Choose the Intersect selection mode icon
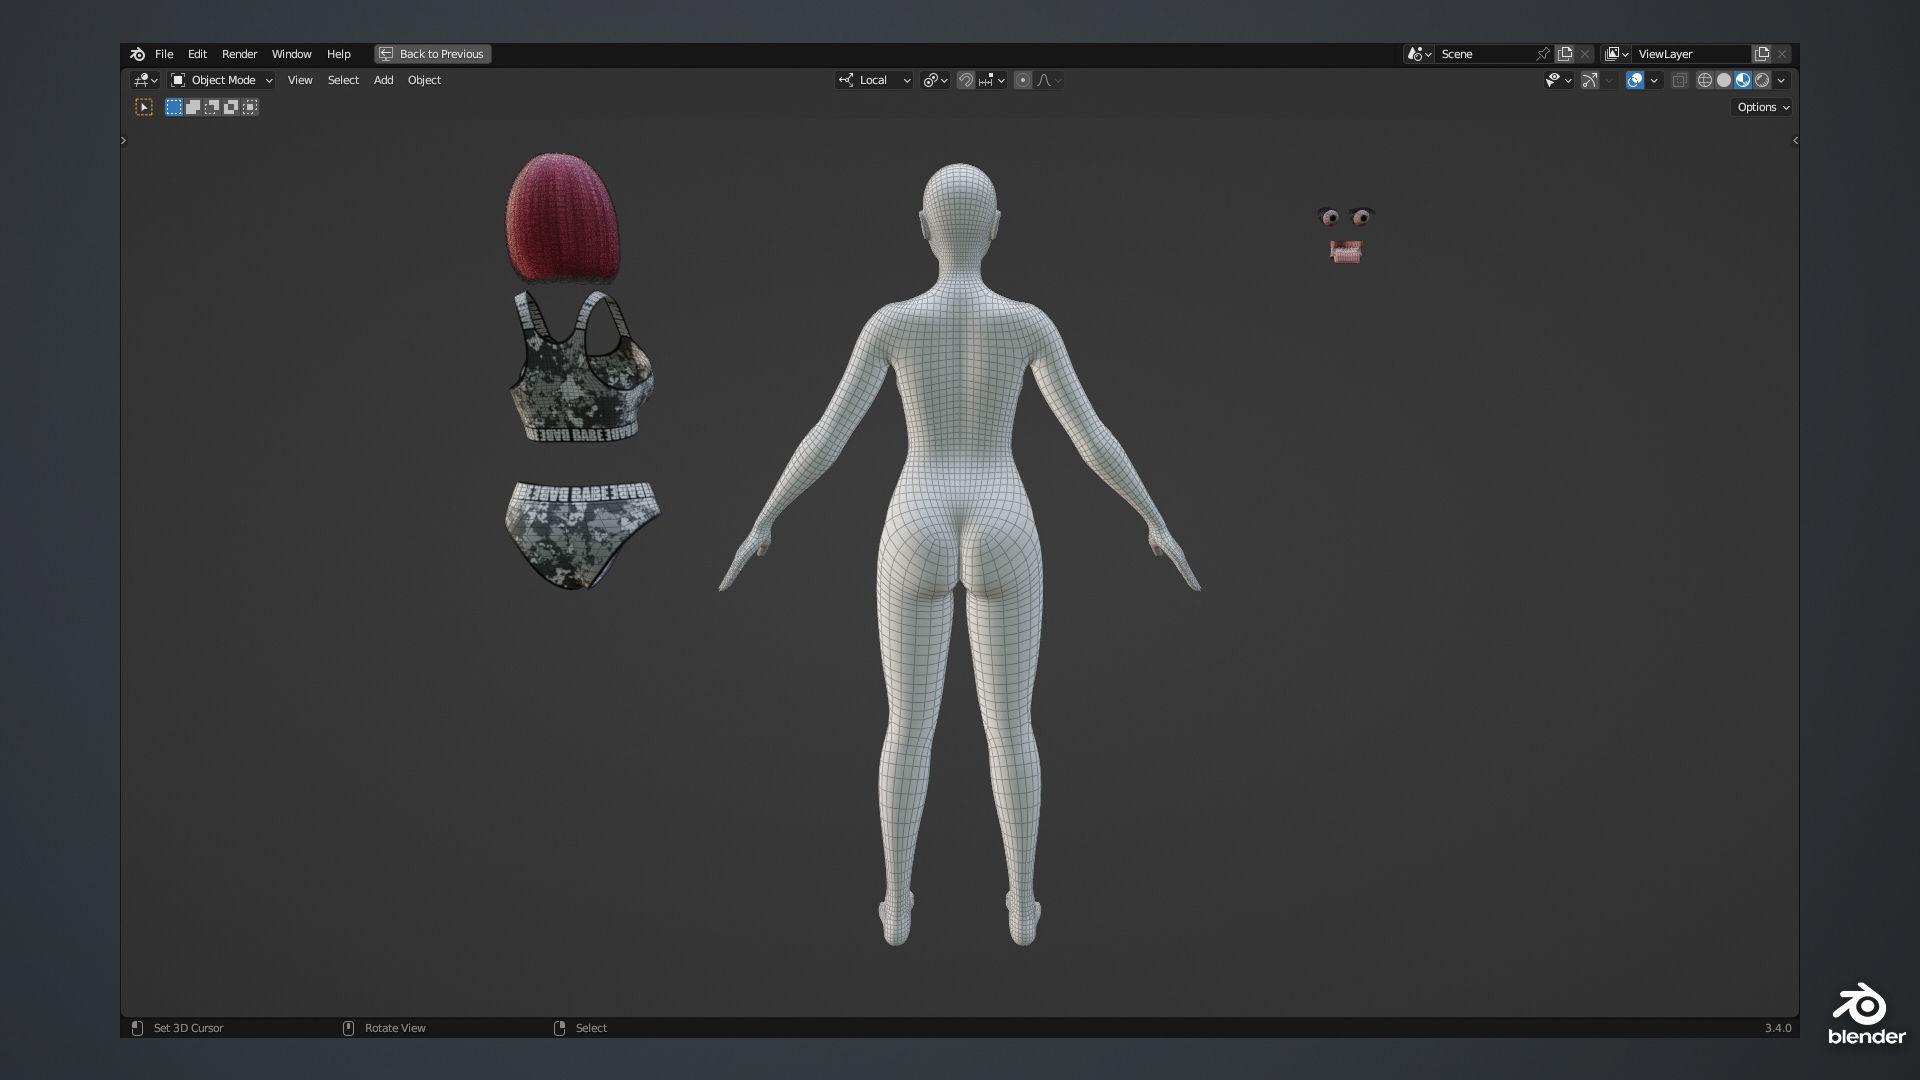Image resolution: width=1920 pixels, height=1080 pixels. coord(250,107)
